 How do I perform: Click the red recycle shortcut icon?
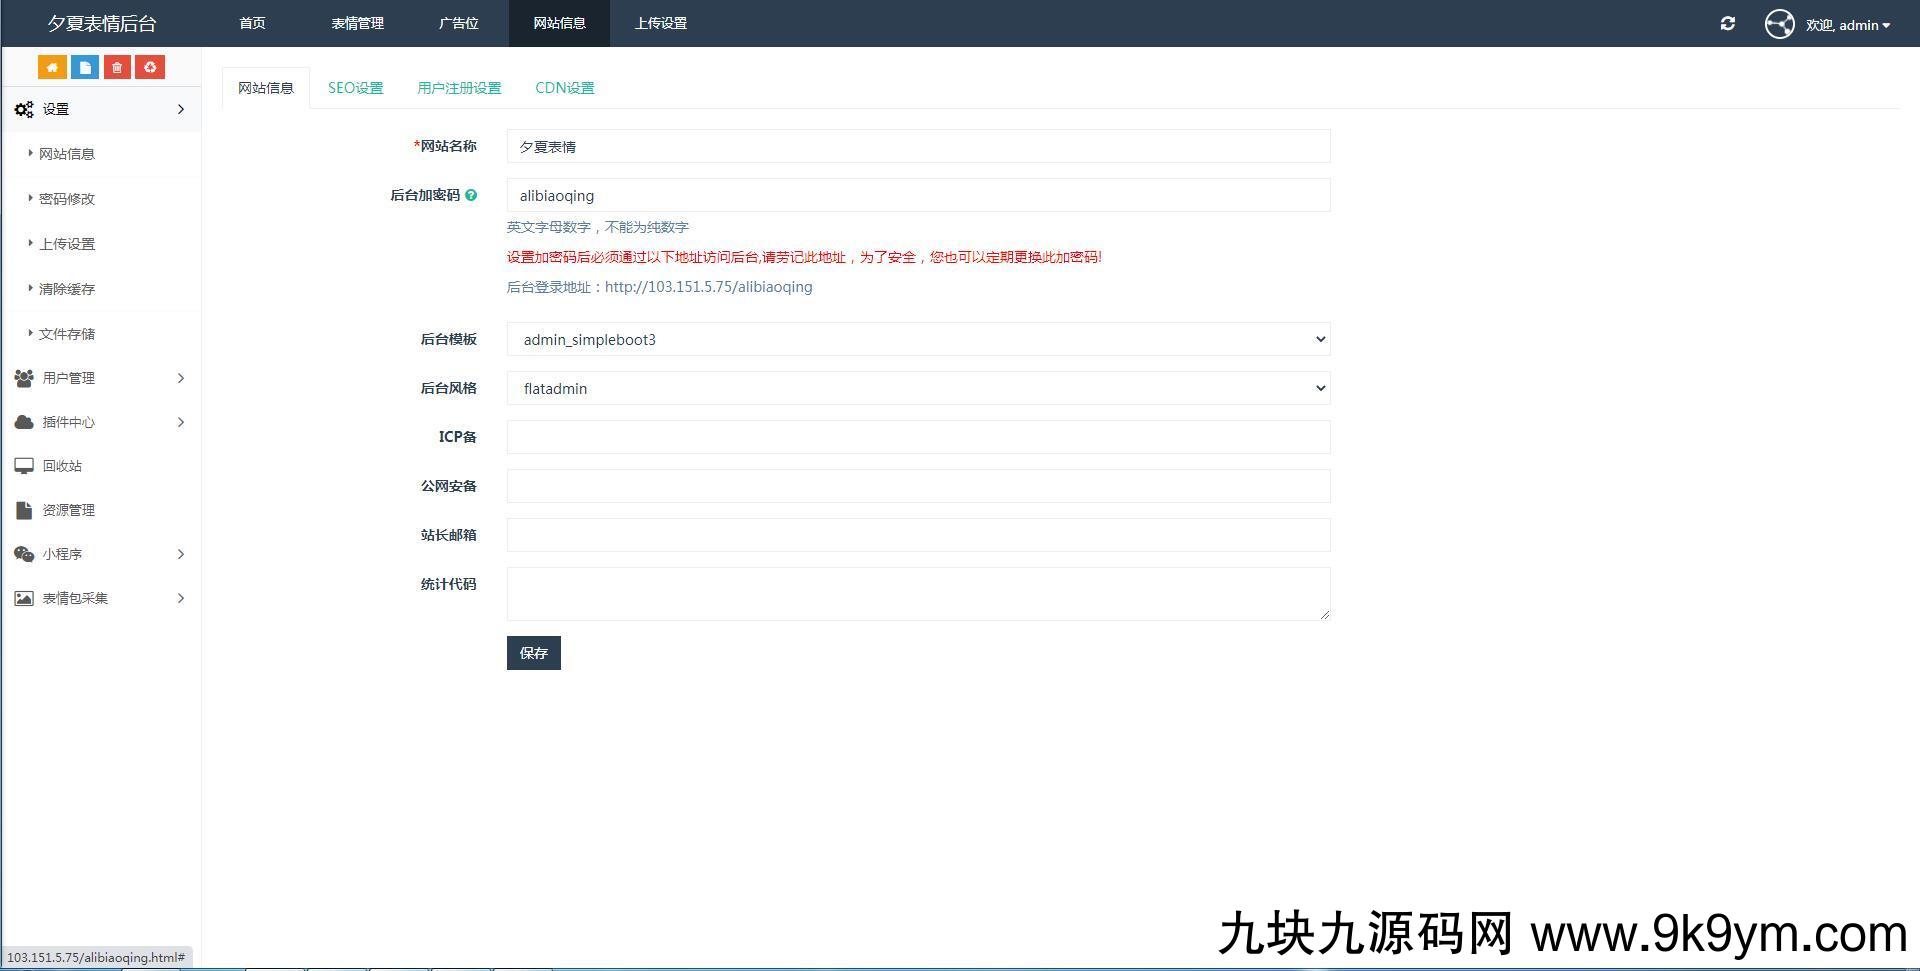tap(150, 67)
